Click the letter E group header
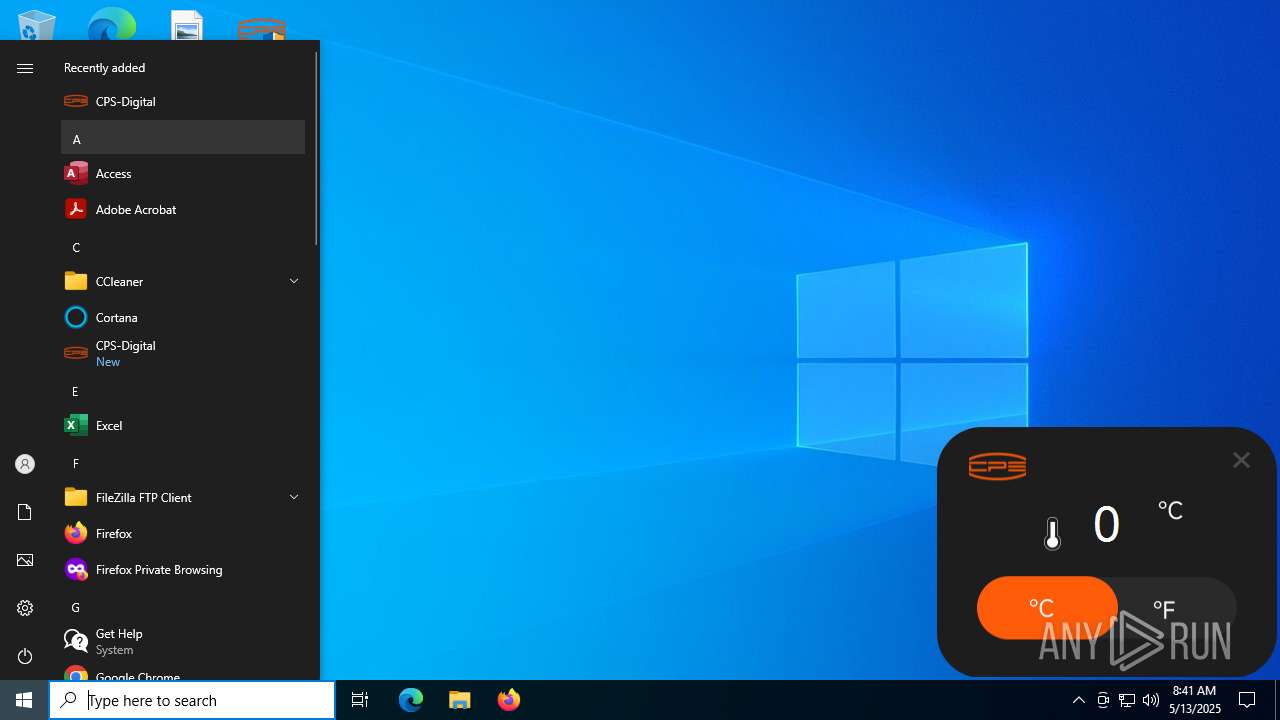This screenshot has width=1280, height=720. (x=183, y=390)
